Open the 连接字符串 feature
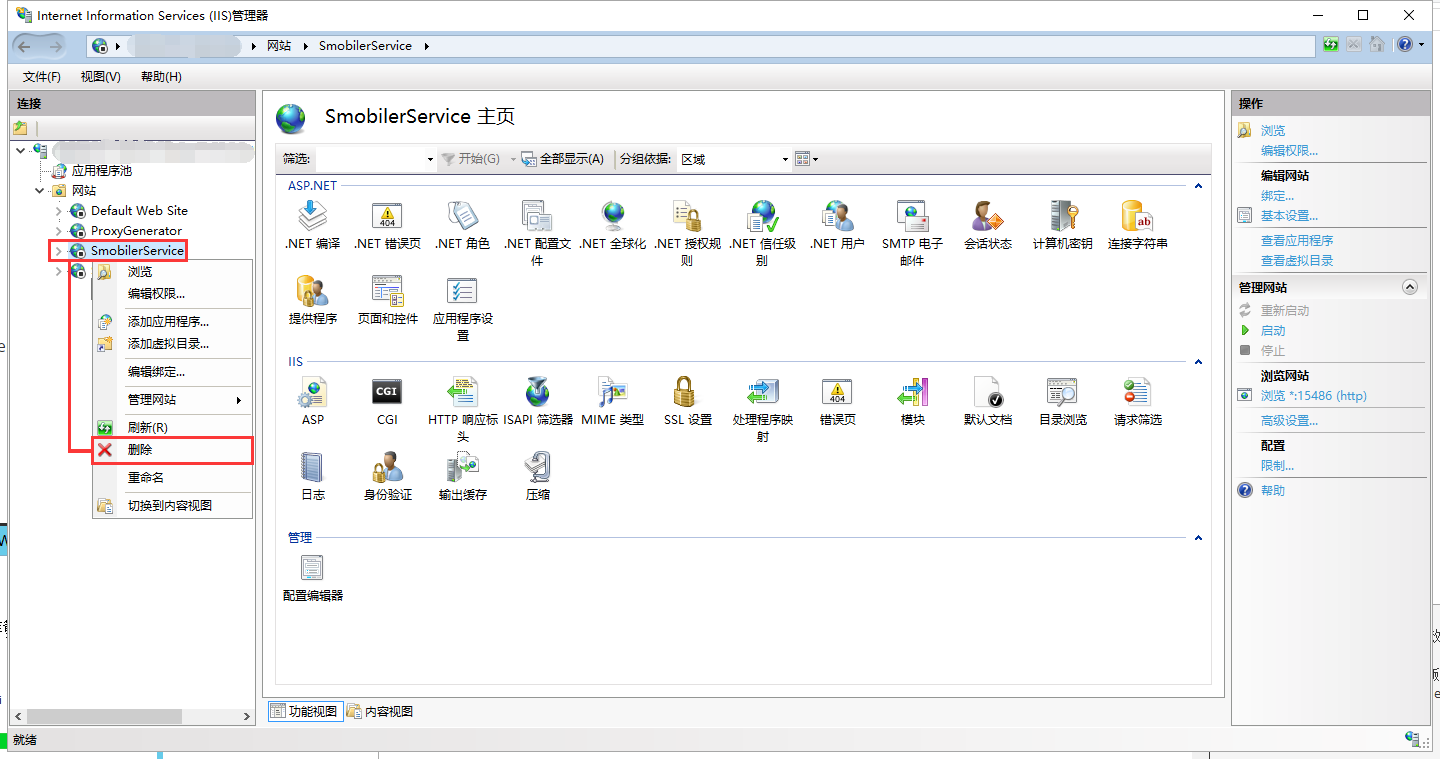Screen dimensions: 1440x759 1137,225
